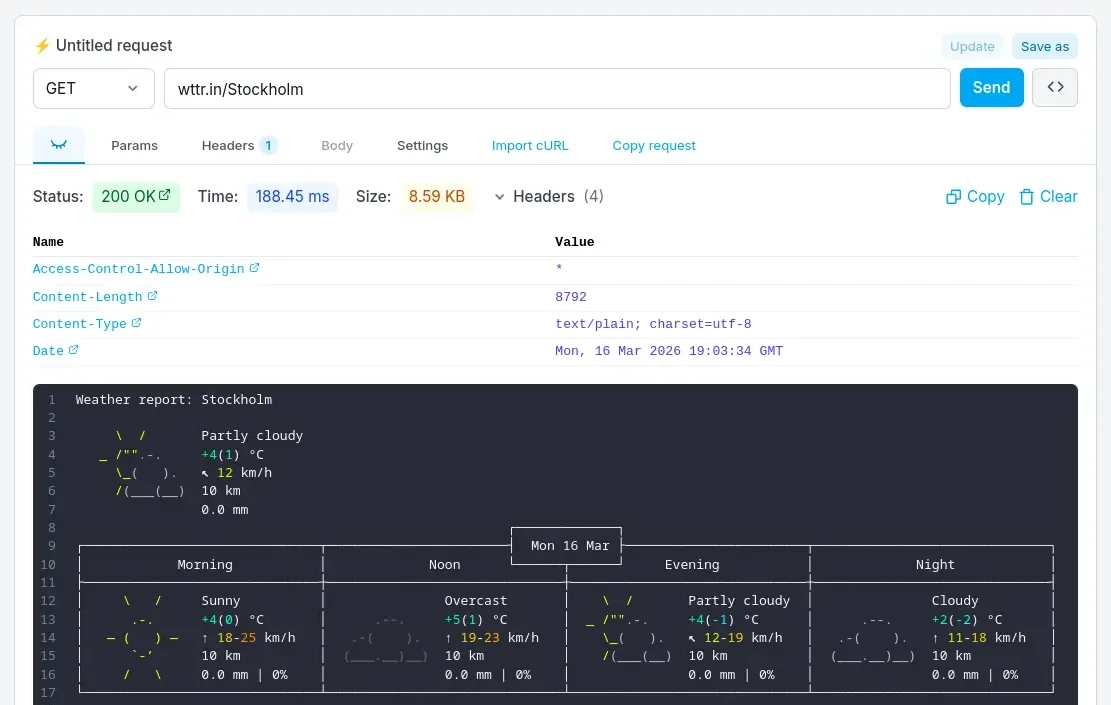Viewport: 1111px width, 705px height.
Task: Click the Copy response icon
Action: [x=953, y=197]
